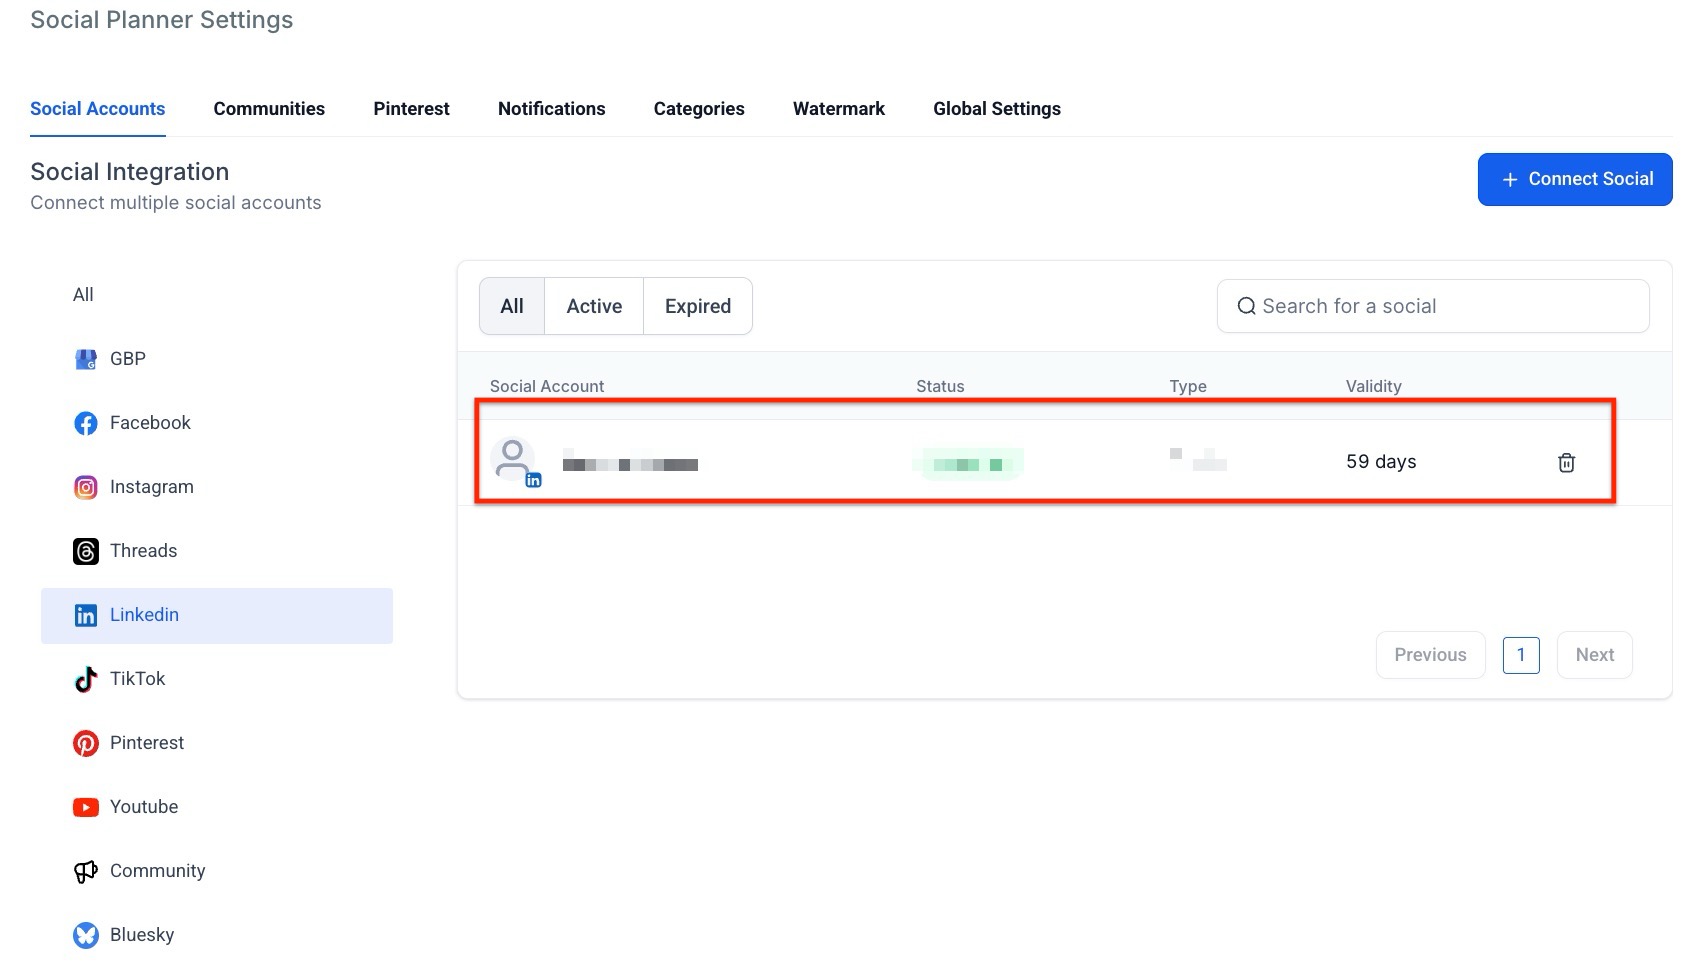Click the Bluesky butterfly icon

click(x=86, y=935)
